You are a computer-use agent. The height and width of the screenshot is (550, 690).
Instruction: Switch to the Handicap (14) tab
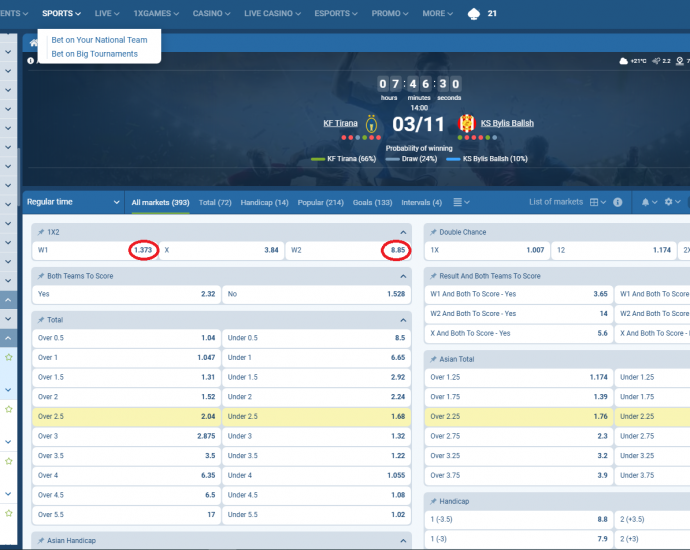click(x=265, y=203)
